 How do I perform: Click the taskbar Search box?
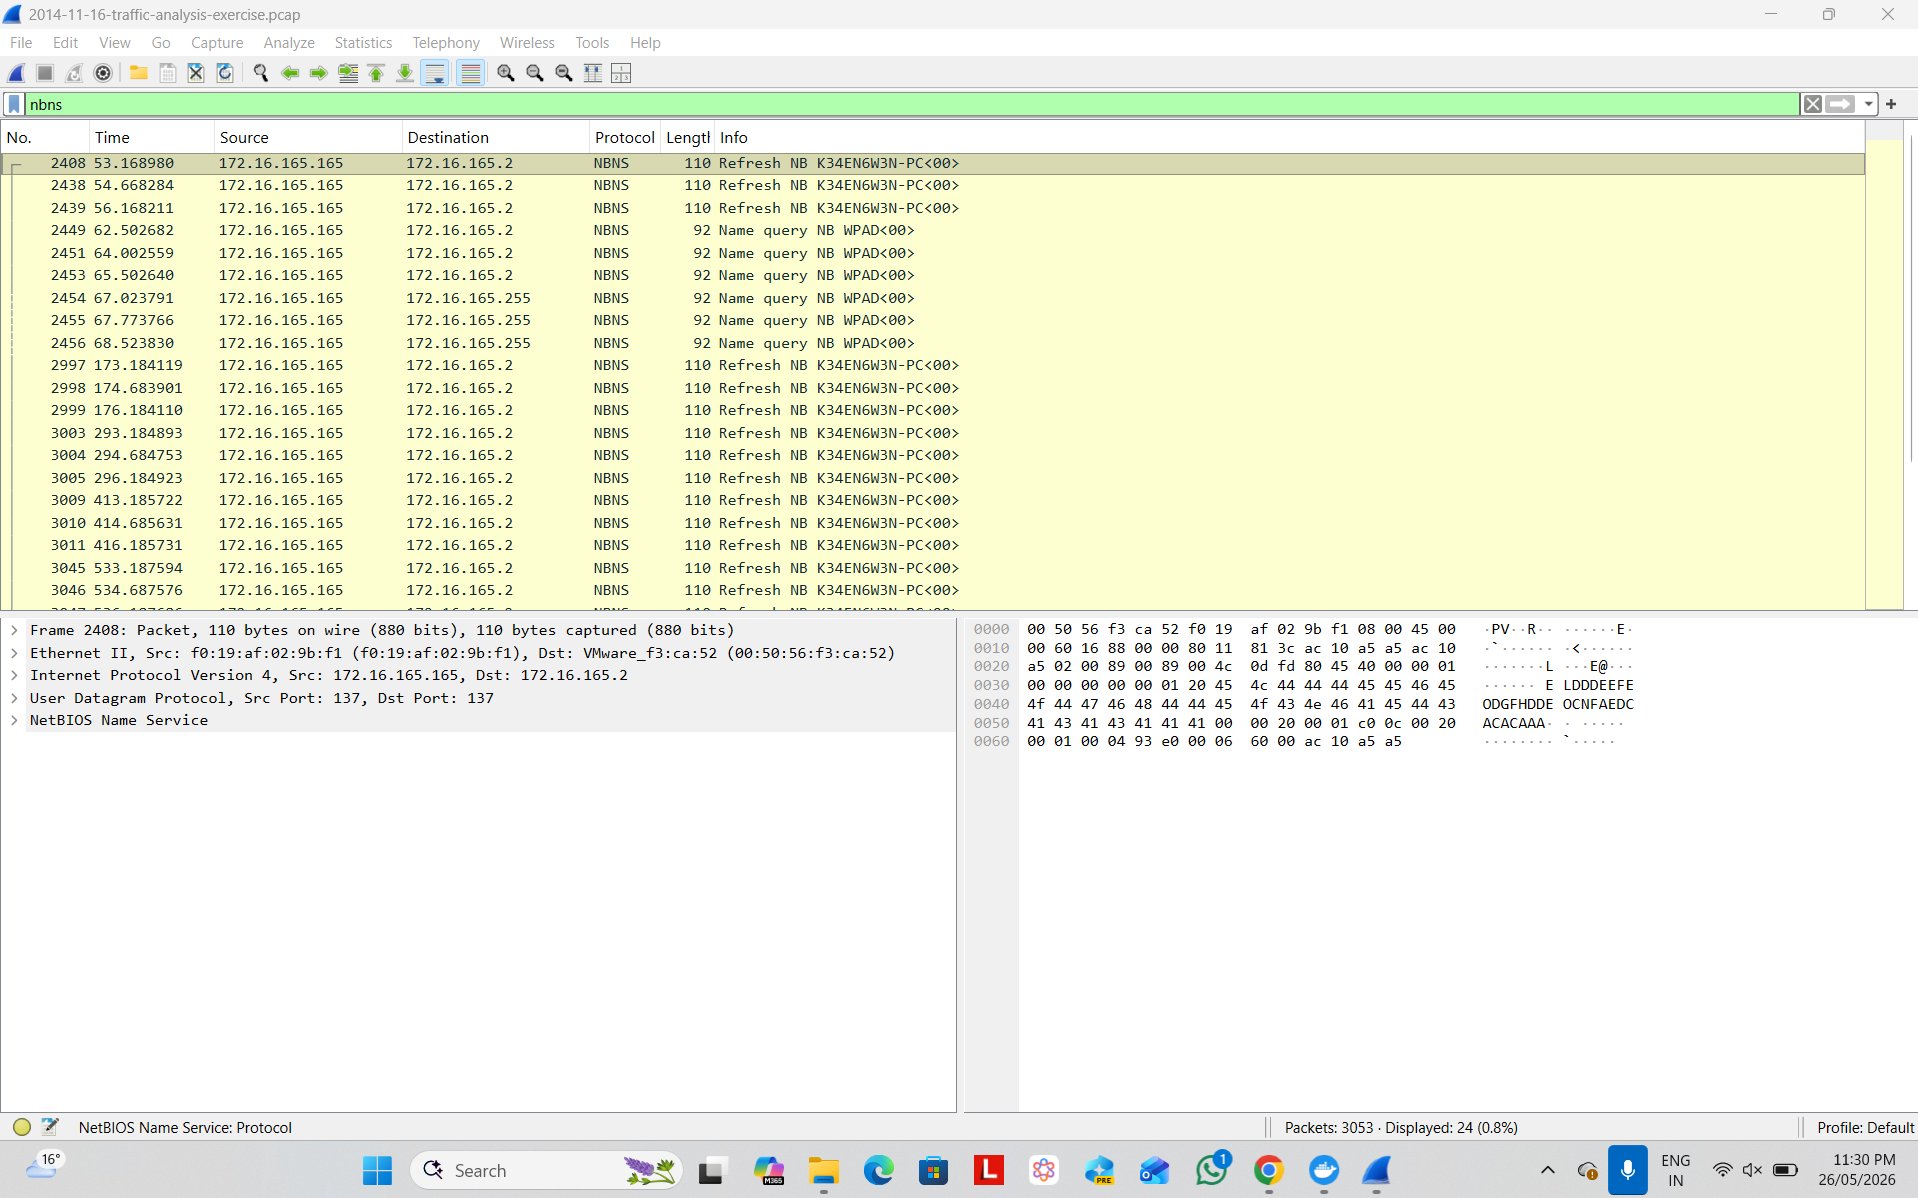click(547, 1170)
